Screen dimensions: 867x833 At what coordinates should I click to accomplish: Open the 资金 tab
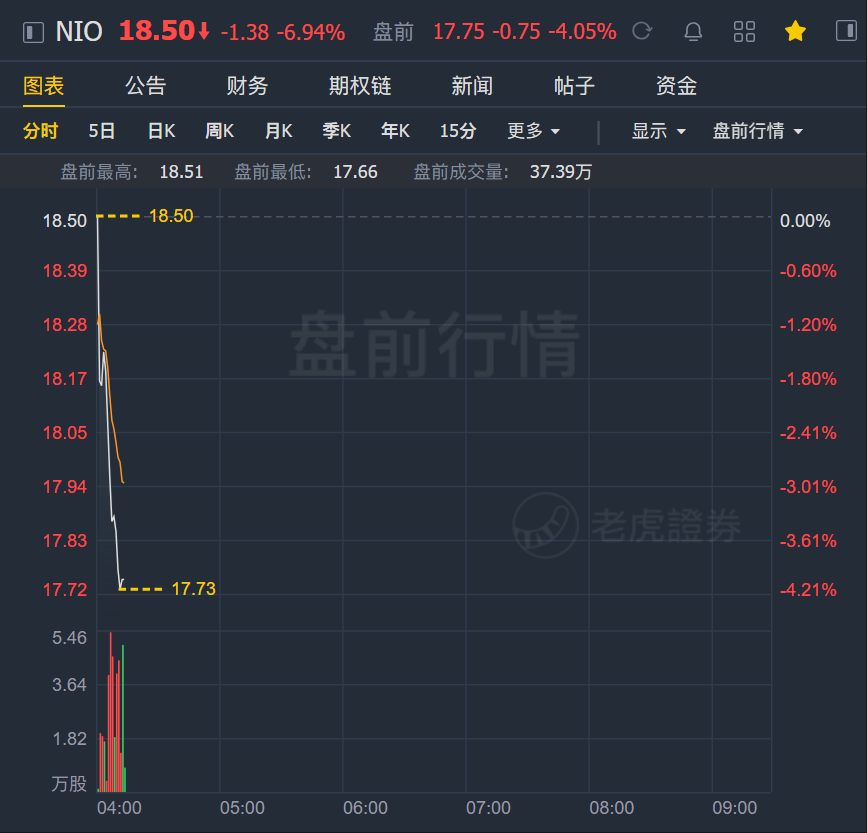[x=676, y=86]
